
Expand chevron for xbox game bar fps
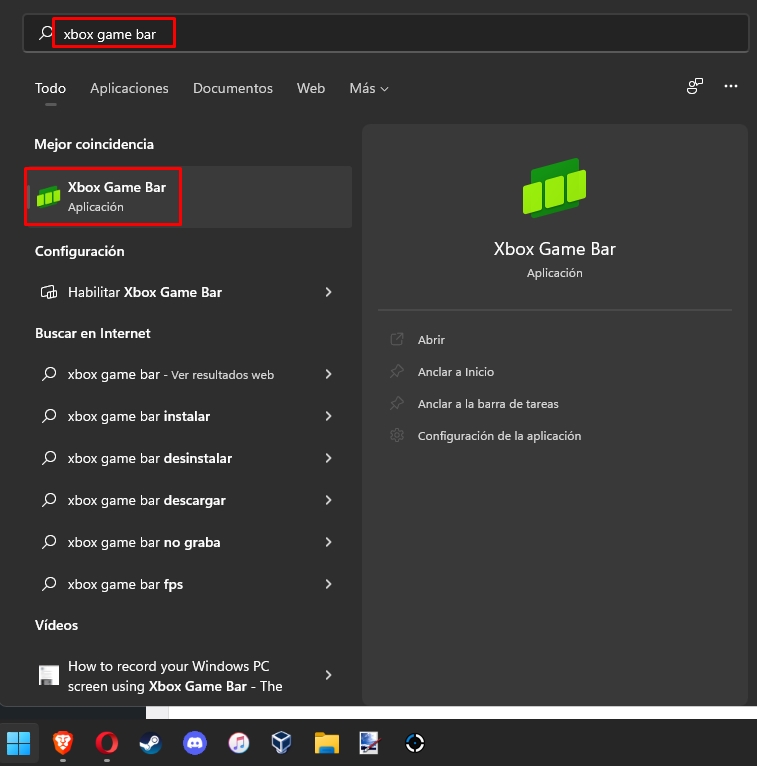click(x=328, y=584)
